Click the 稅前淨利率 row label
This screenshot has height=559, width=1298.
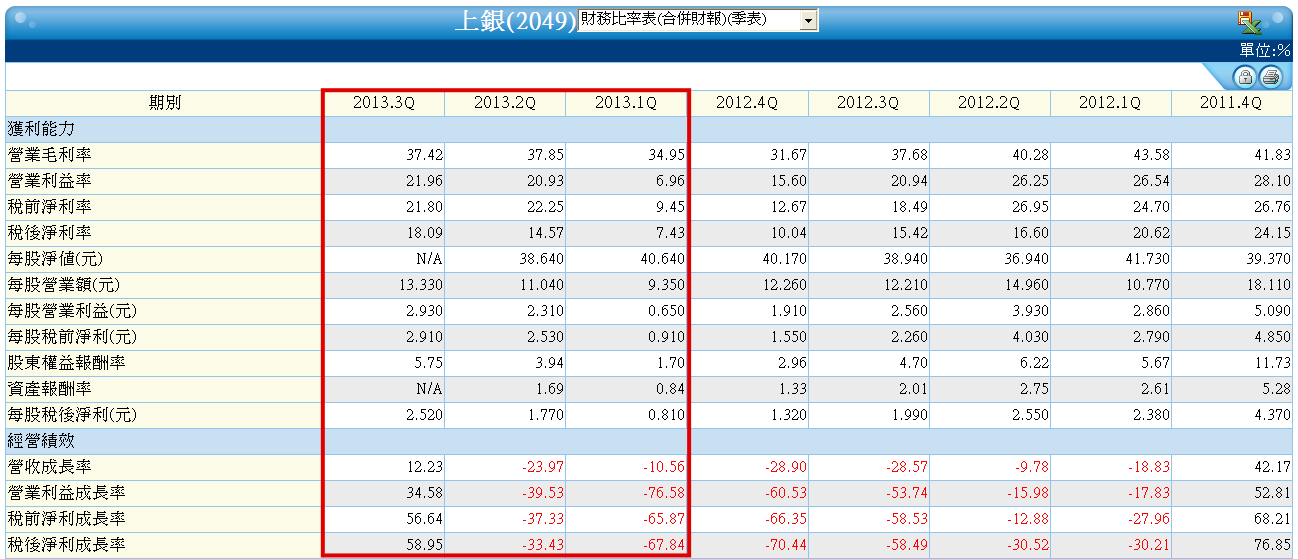[49, 207]
